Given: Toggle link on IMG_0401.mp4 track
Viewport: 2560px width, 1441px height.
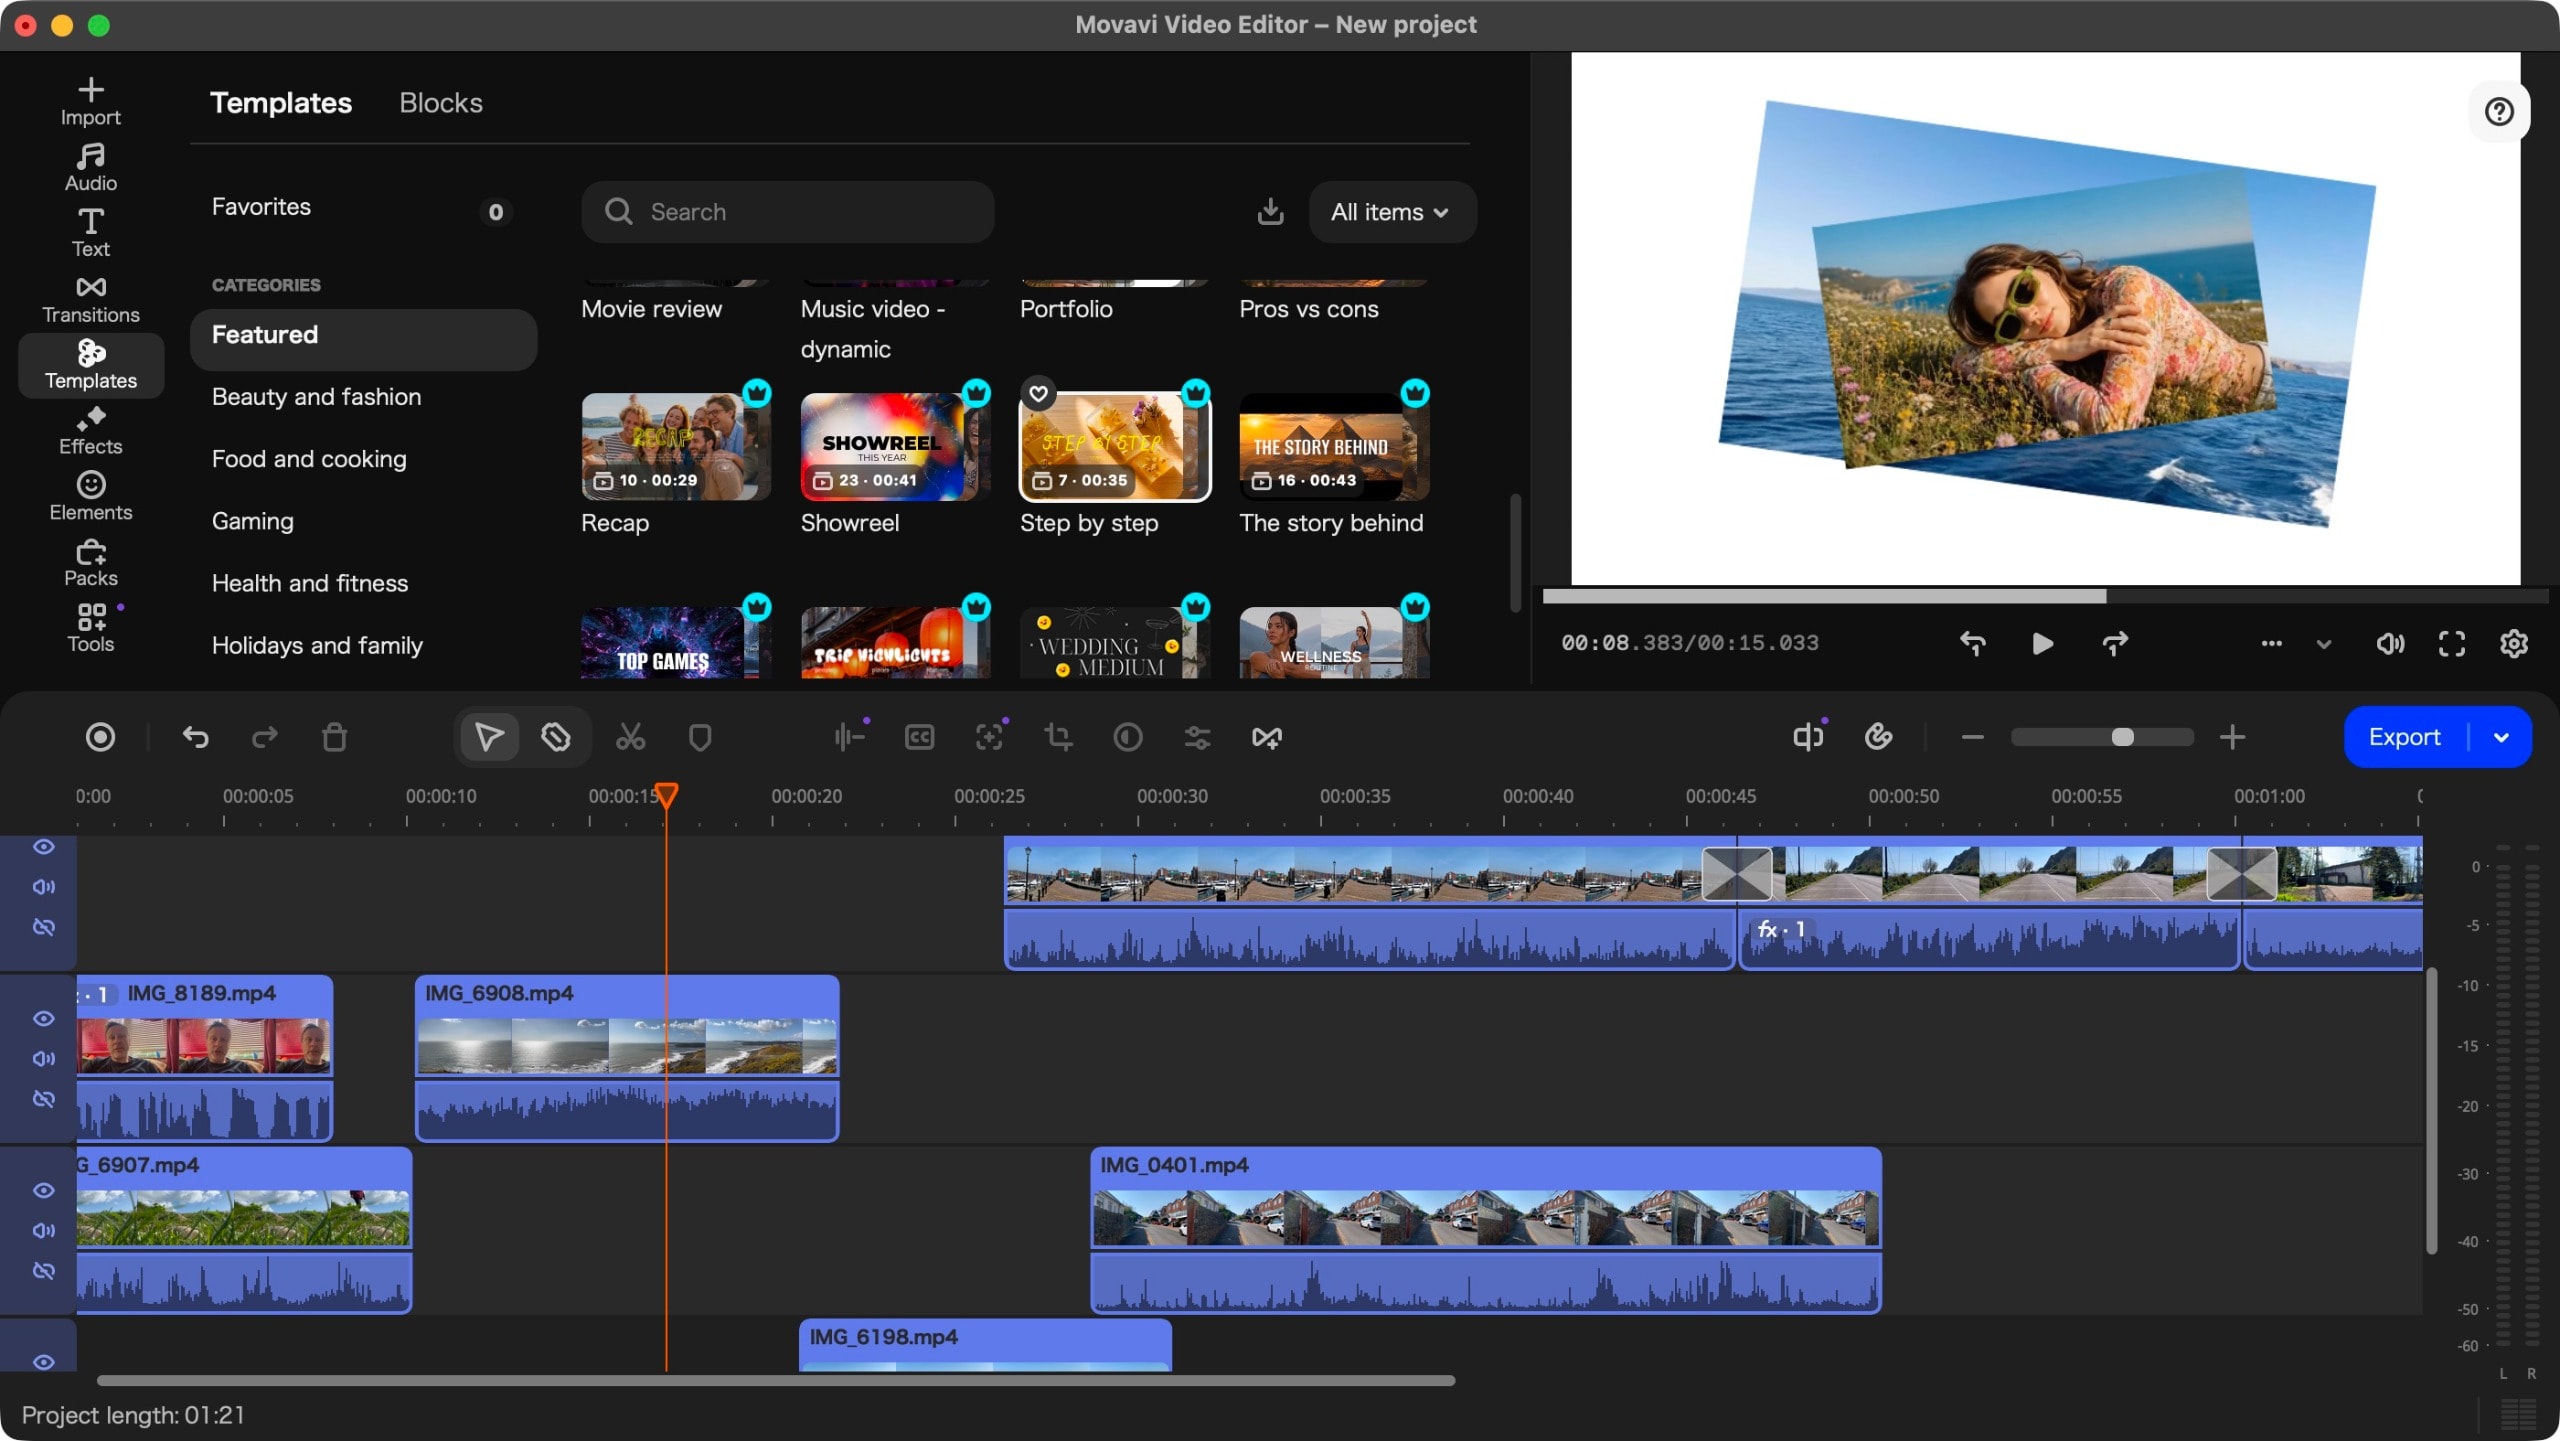Looking at the screenshot, I should 43,1271.
